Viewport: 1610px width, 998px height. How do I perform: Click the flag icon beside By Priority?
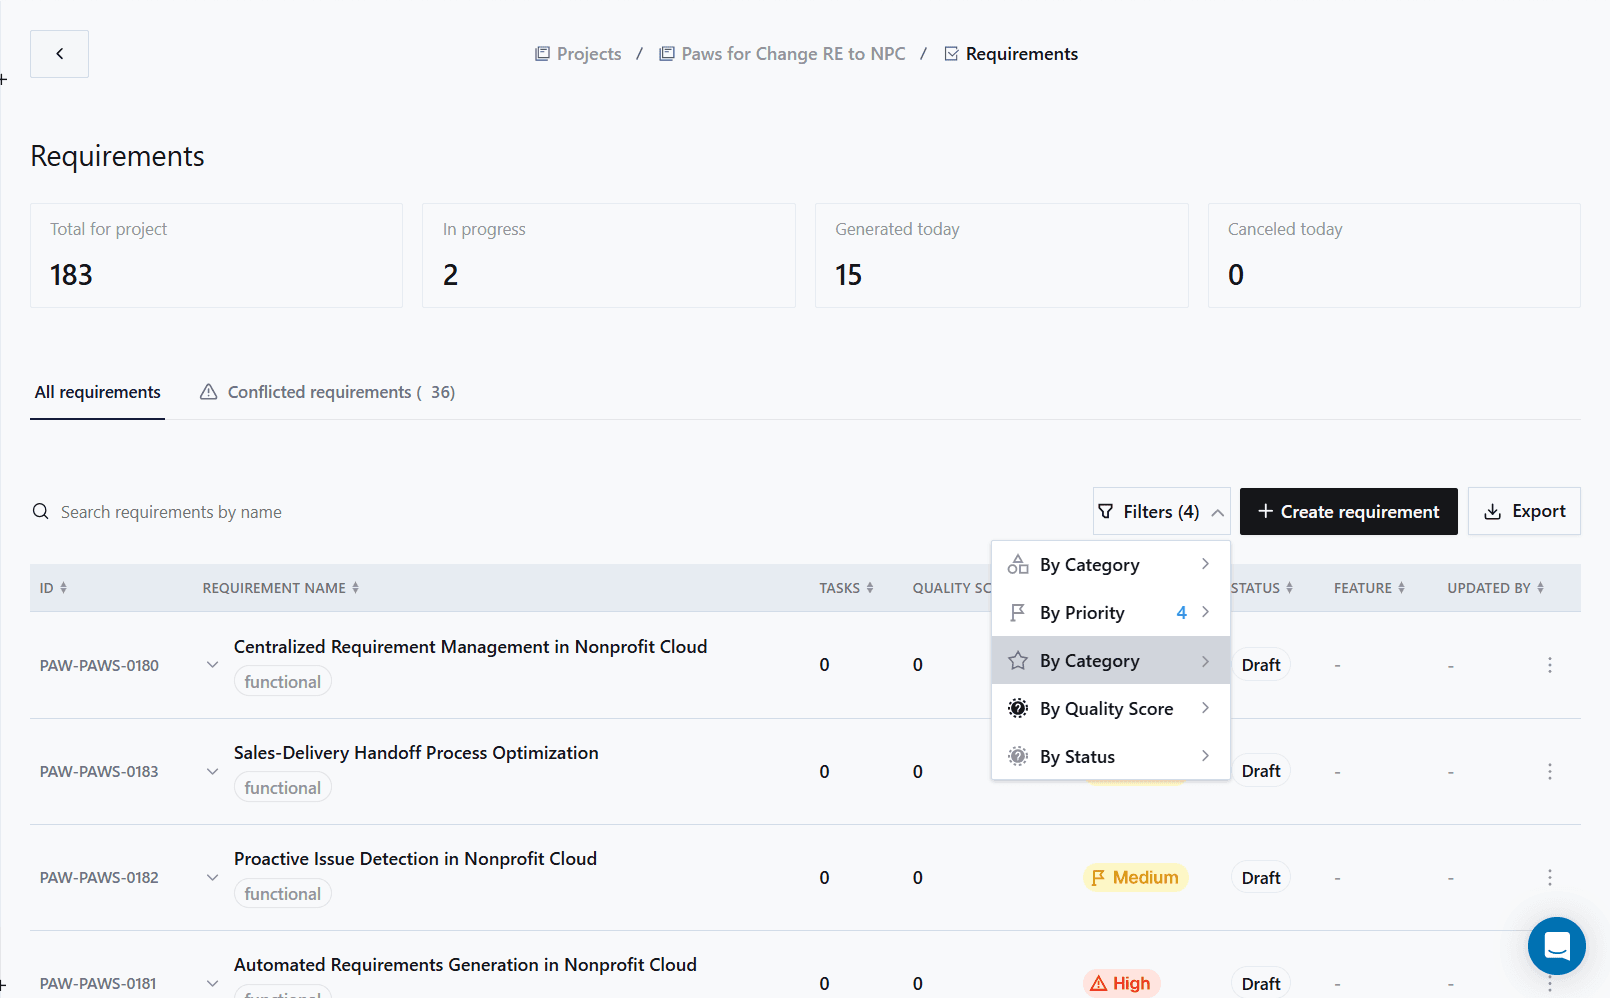1017,612
